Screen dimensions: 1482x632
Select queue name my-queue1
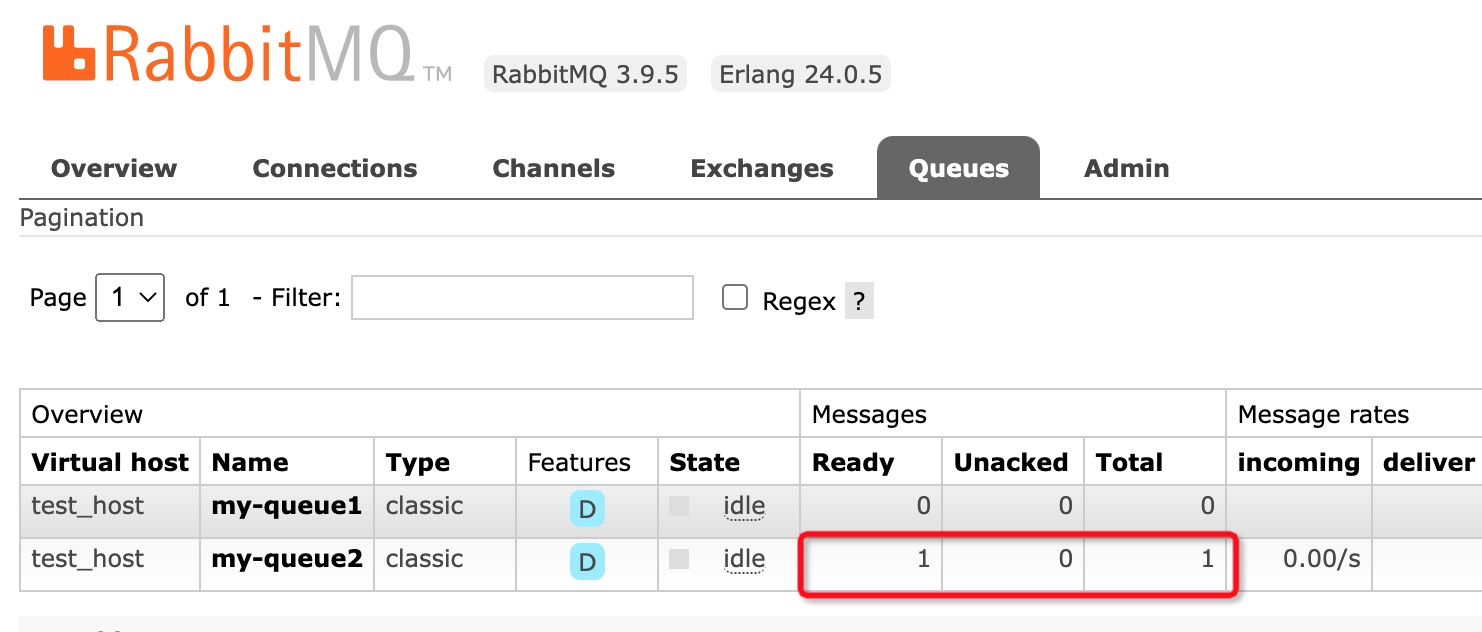click(285, 506)
